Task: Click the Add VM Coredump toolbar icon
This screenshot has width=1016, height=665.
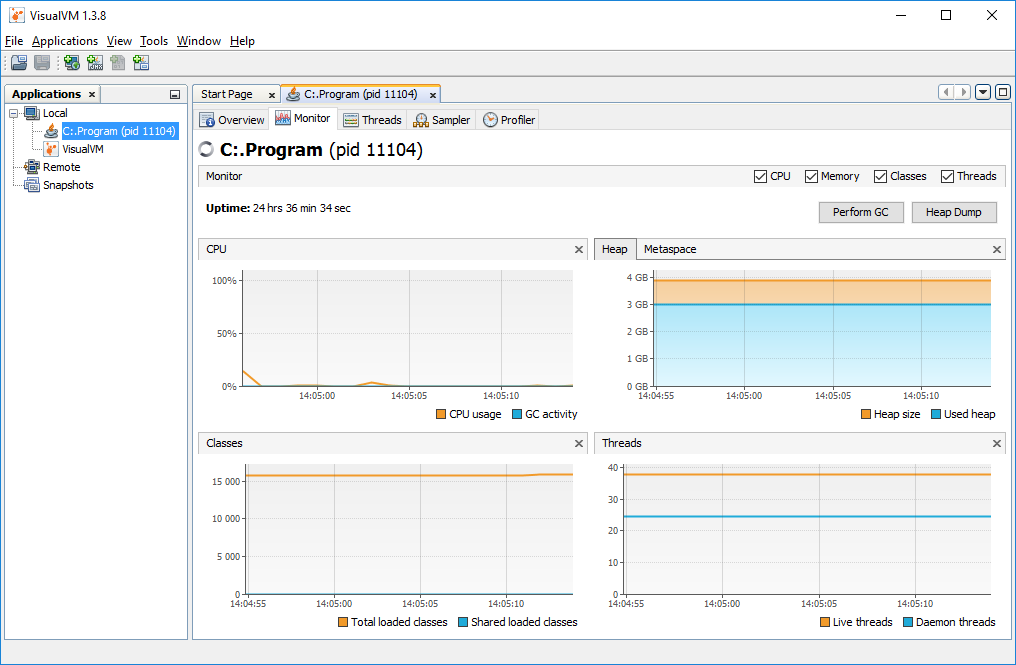Action: [x=118, y=62]
